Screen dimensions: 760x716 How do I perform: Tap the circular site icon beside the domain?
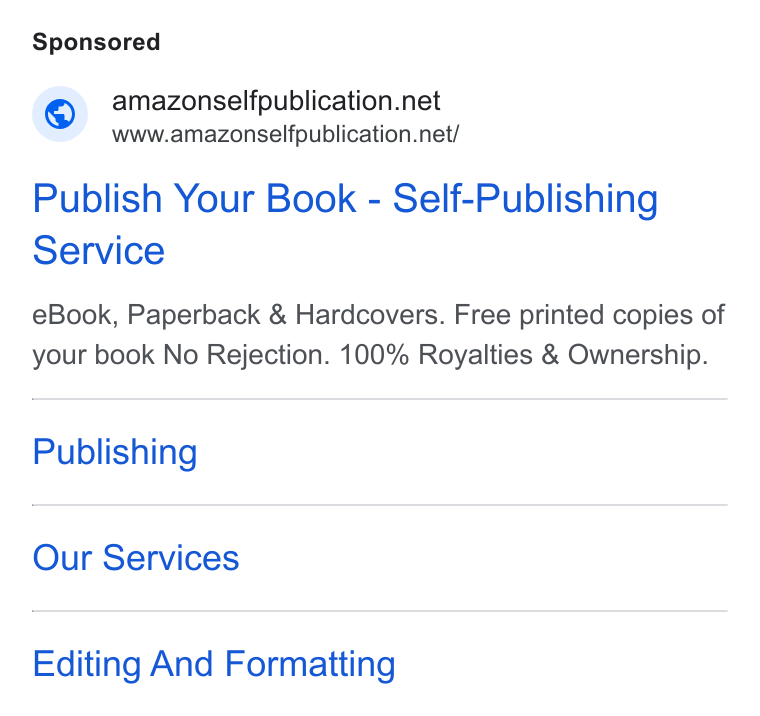[x=60, y=114]
